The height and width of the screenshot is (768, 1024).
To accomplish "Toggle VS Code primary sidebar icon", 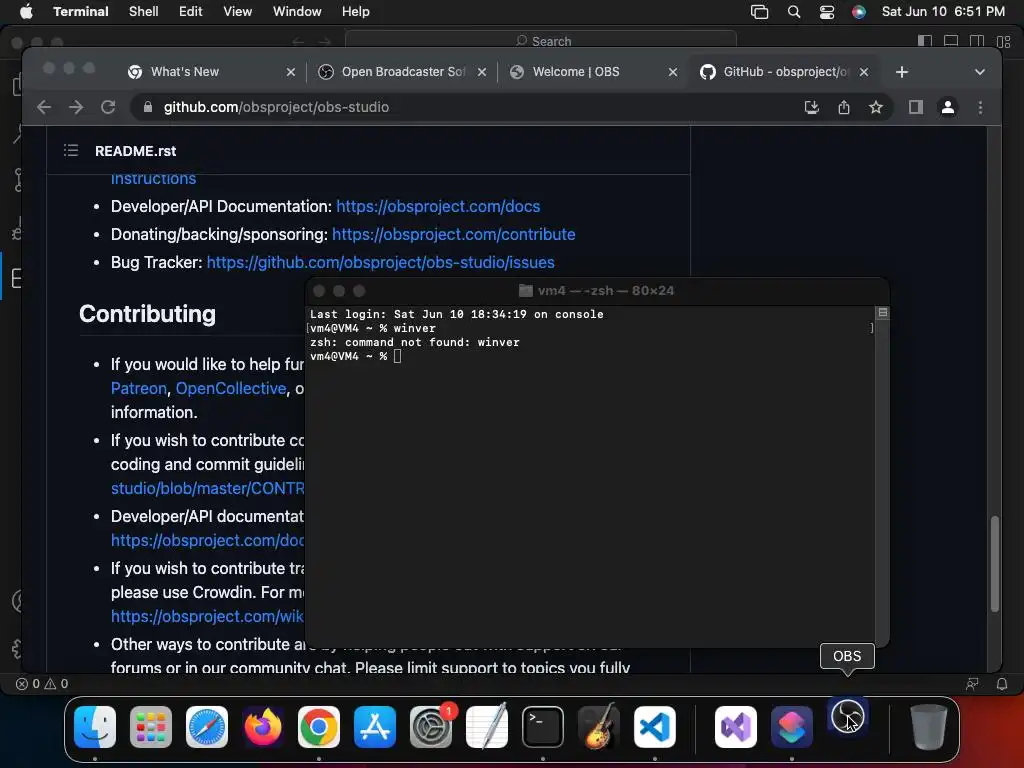I will click(x=925, y=41).
